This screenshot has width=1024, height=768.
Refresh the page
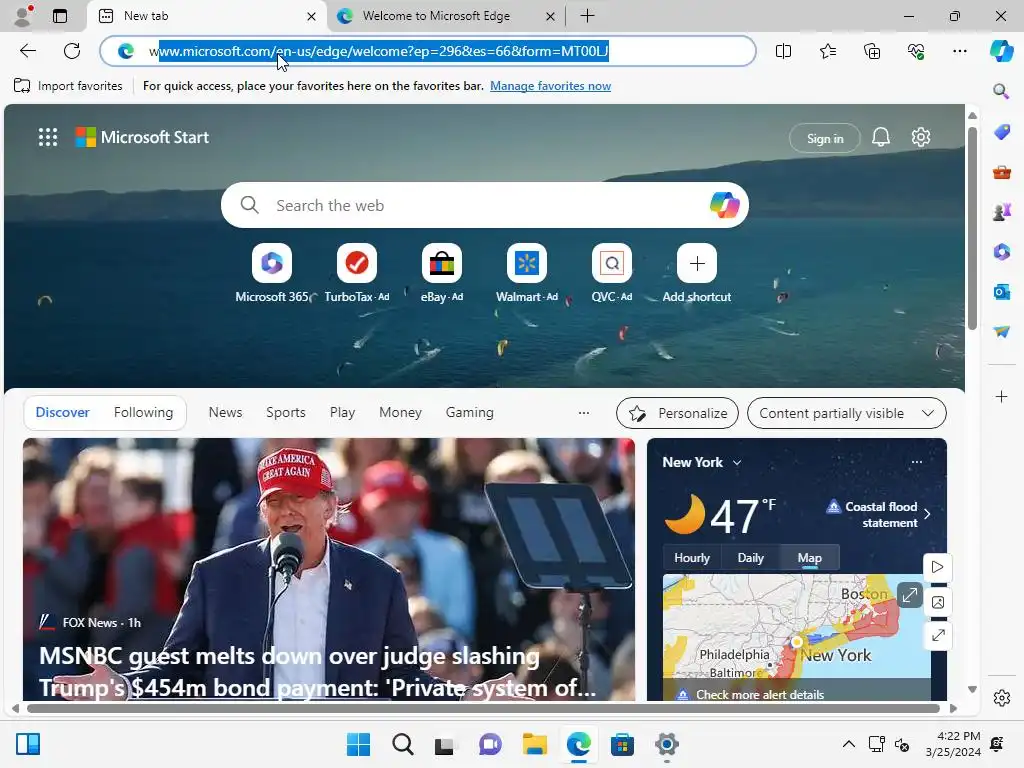click(72, 51)
